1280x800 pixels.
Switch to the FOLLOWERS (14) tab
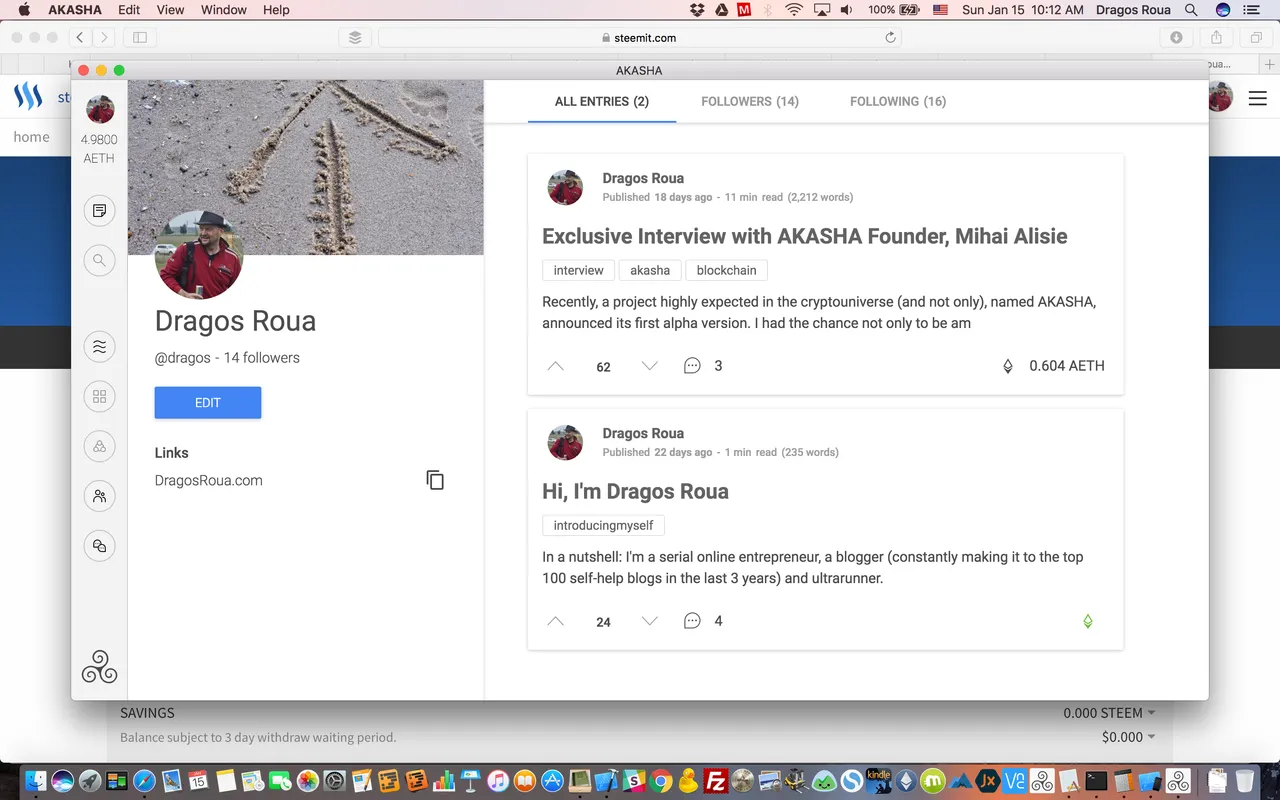tap(750, 101)
